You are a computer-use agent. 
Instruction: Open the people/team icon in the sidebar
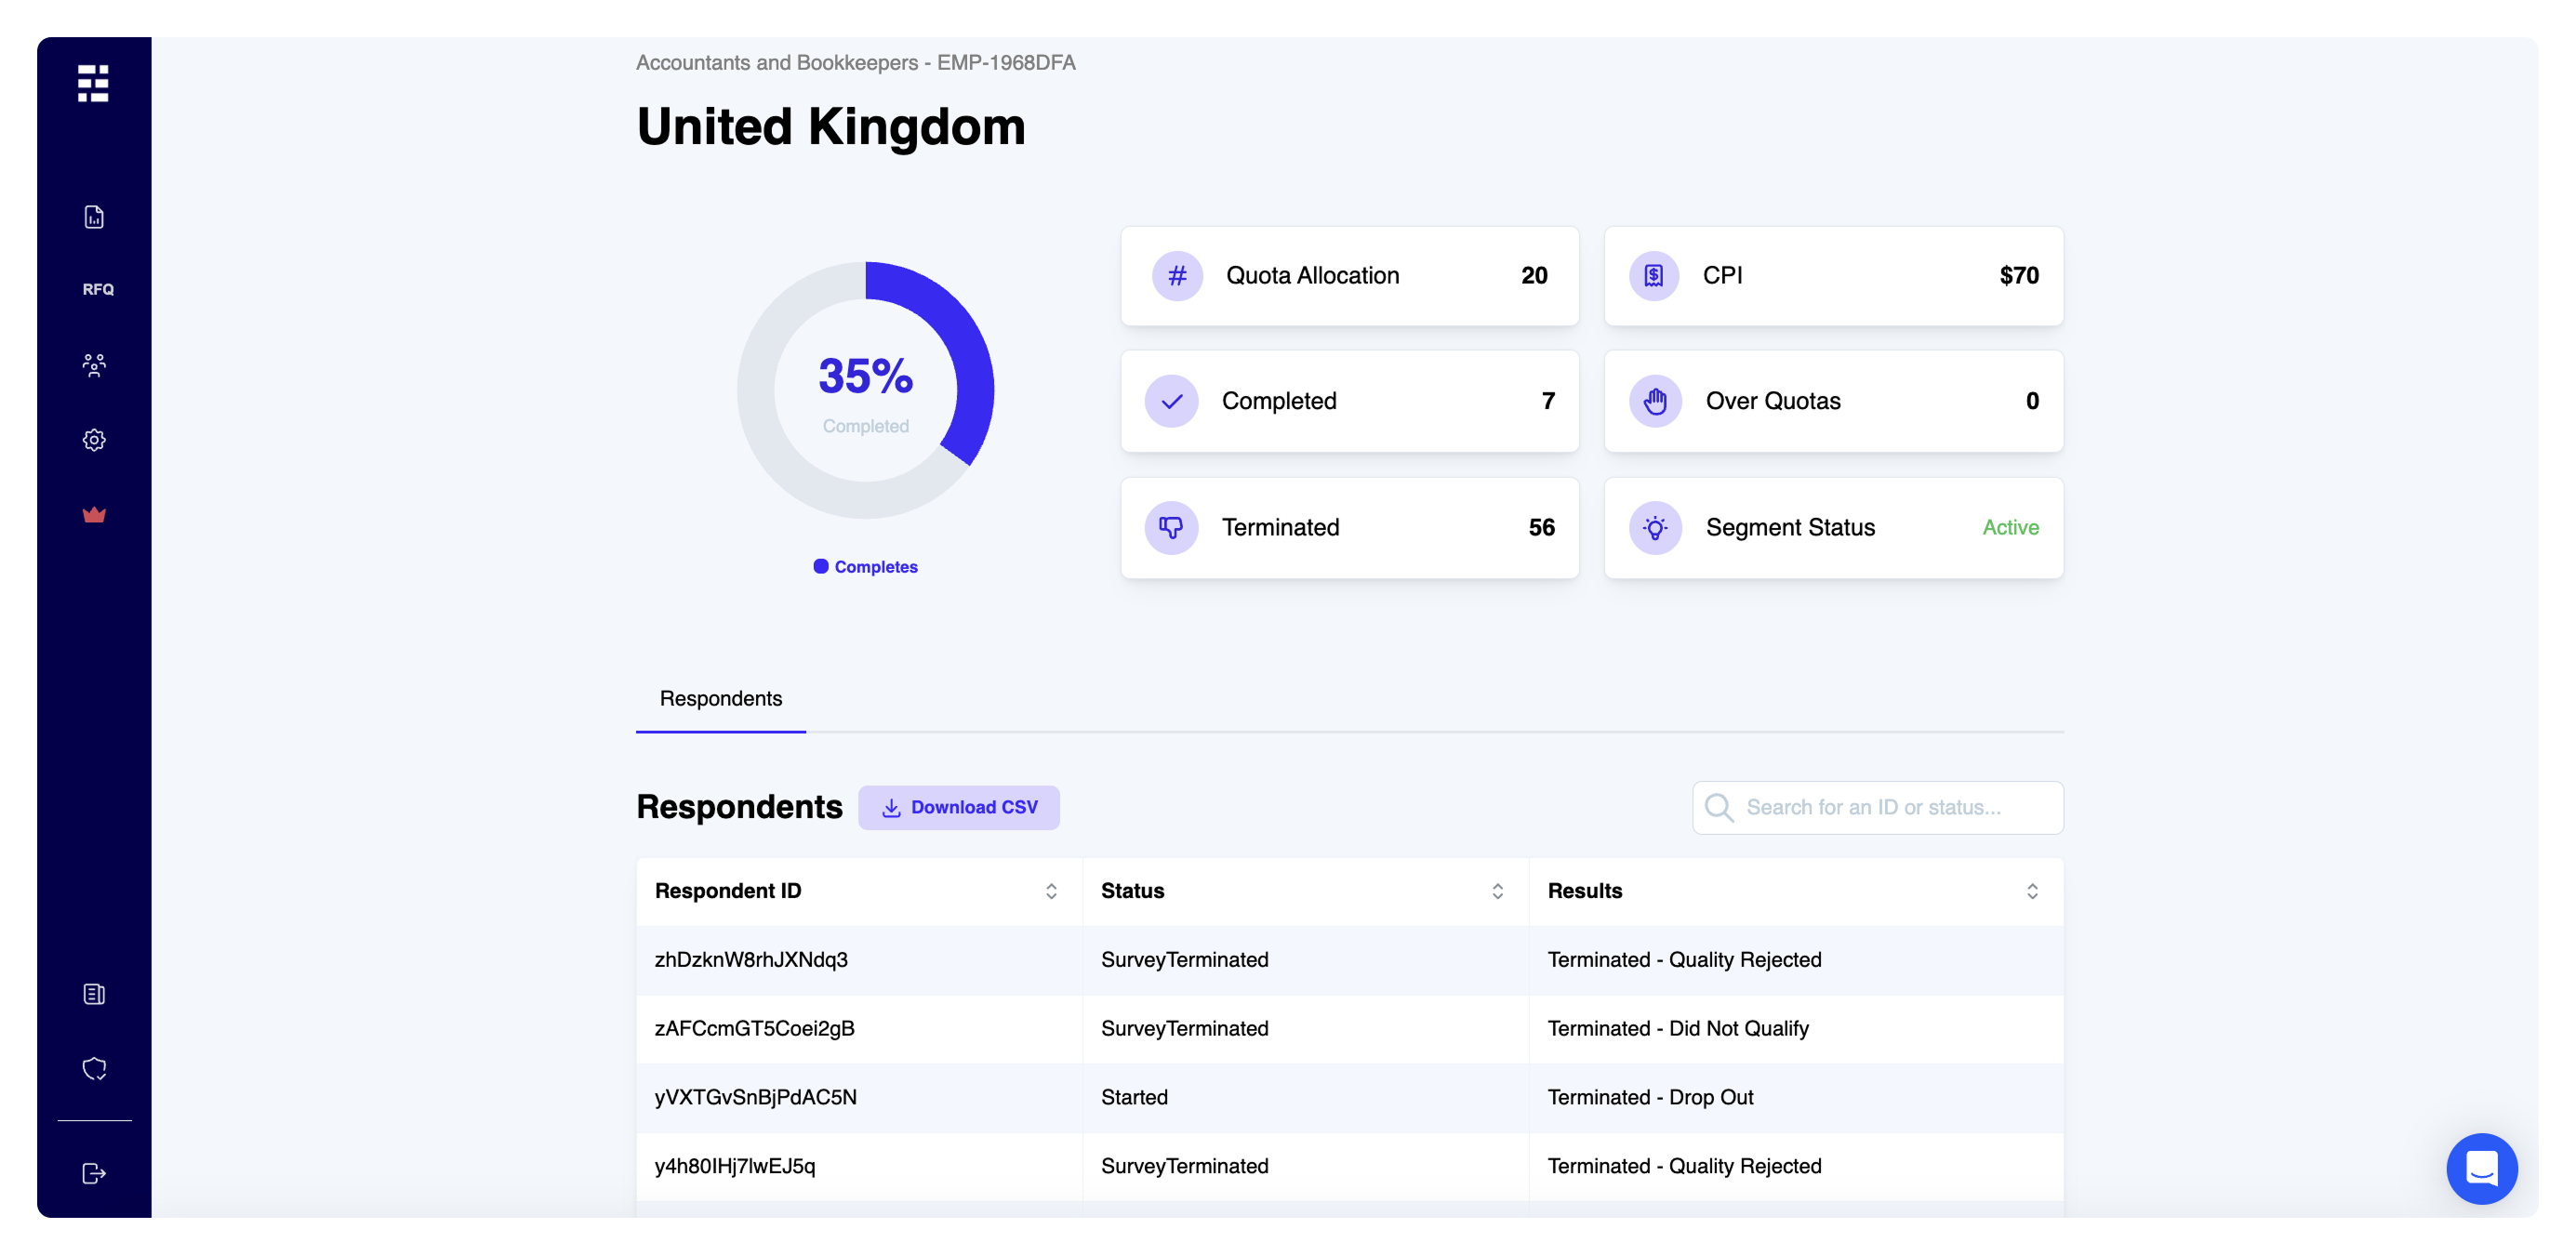(x=94, y=365)
